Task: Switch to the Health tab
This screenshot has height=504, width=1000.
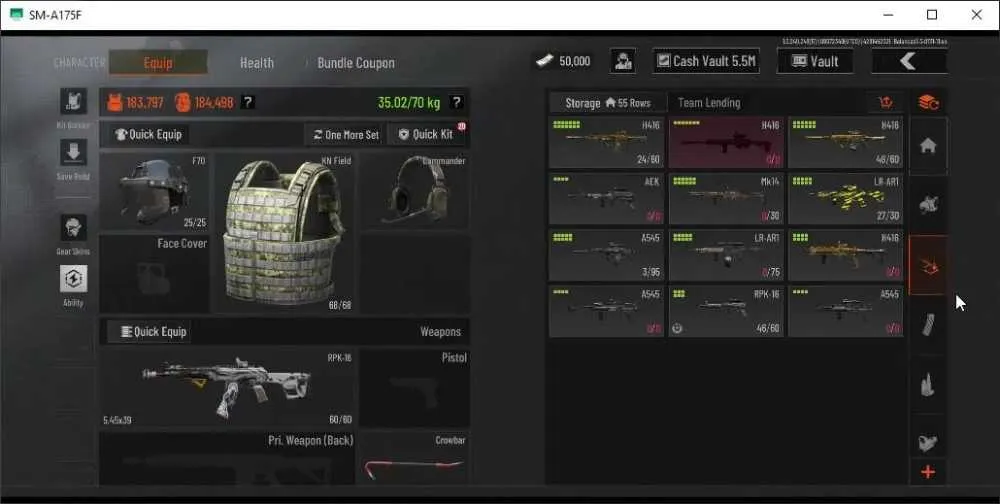Action: (257, 63)
